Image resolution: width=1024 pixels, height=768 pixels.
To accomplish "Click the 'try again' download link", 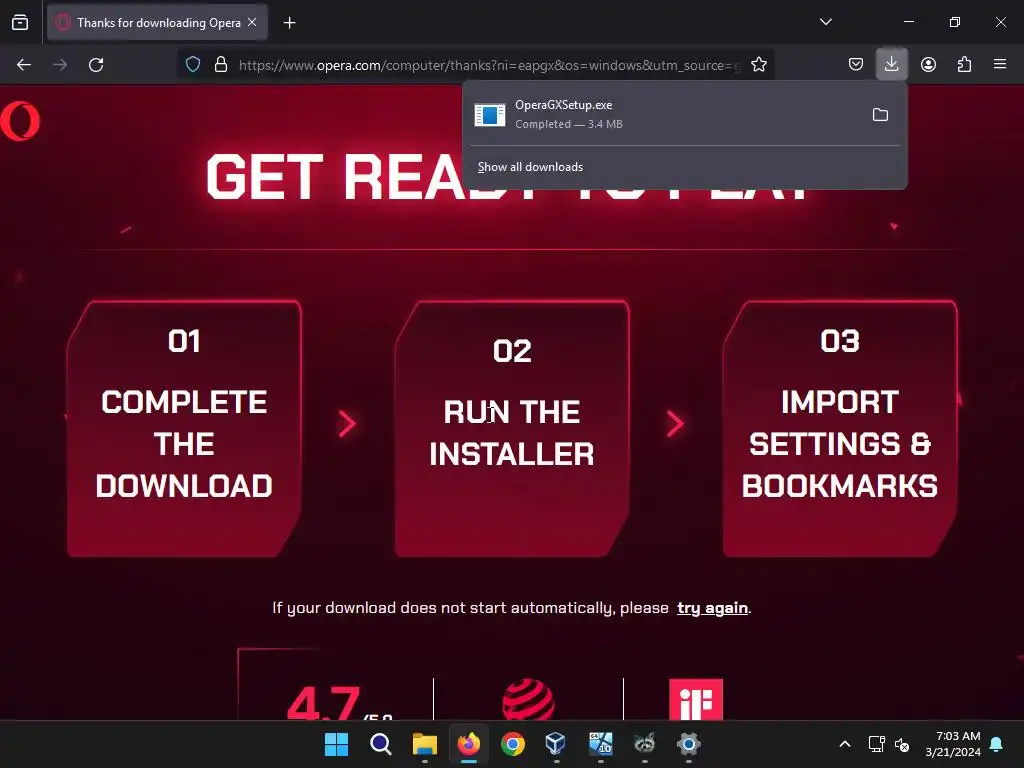I will (712, 608).
